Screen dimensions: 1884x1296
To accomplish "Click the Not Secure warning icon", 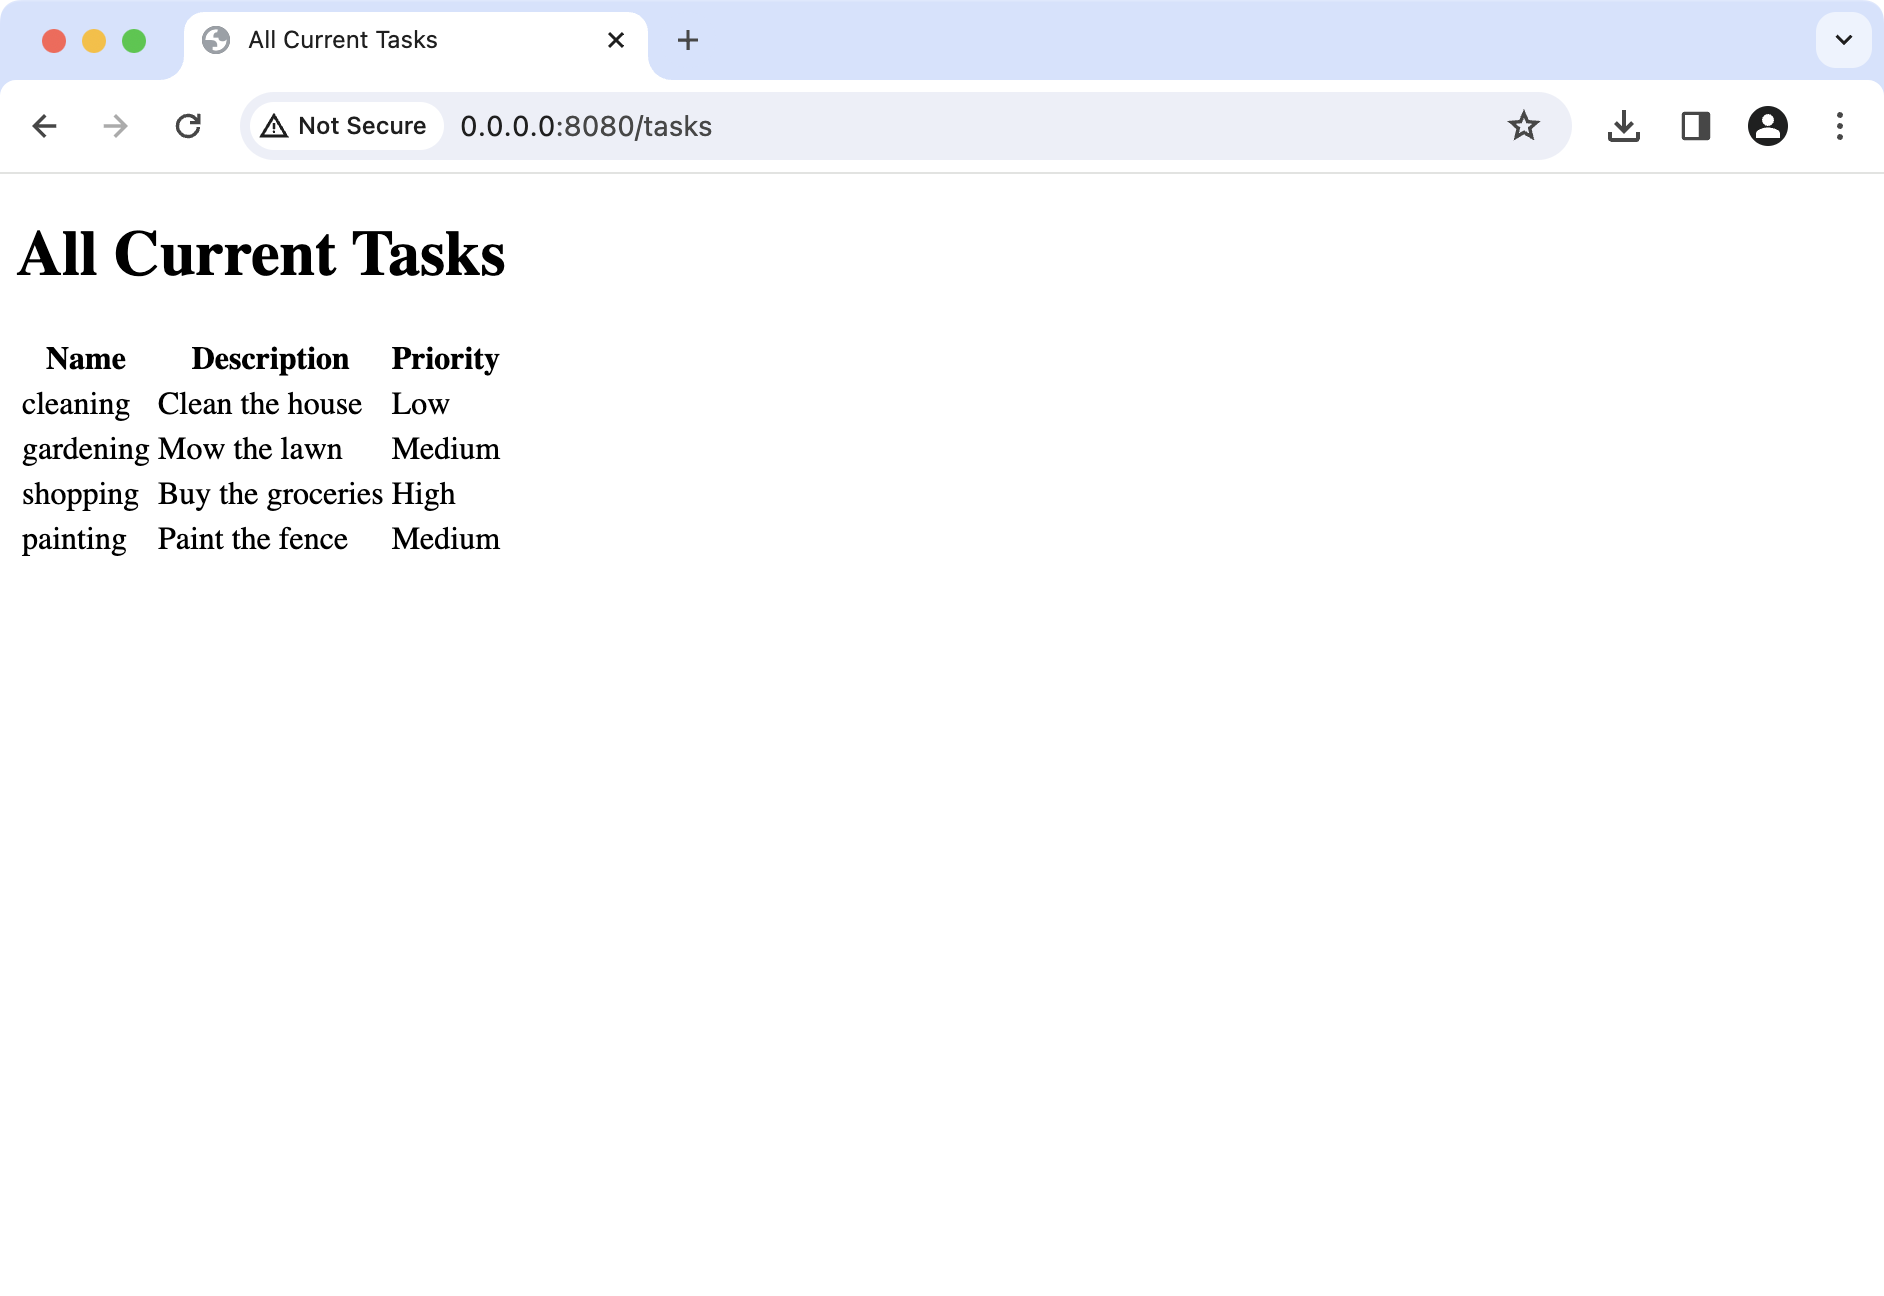I will [x=276, y=126].
